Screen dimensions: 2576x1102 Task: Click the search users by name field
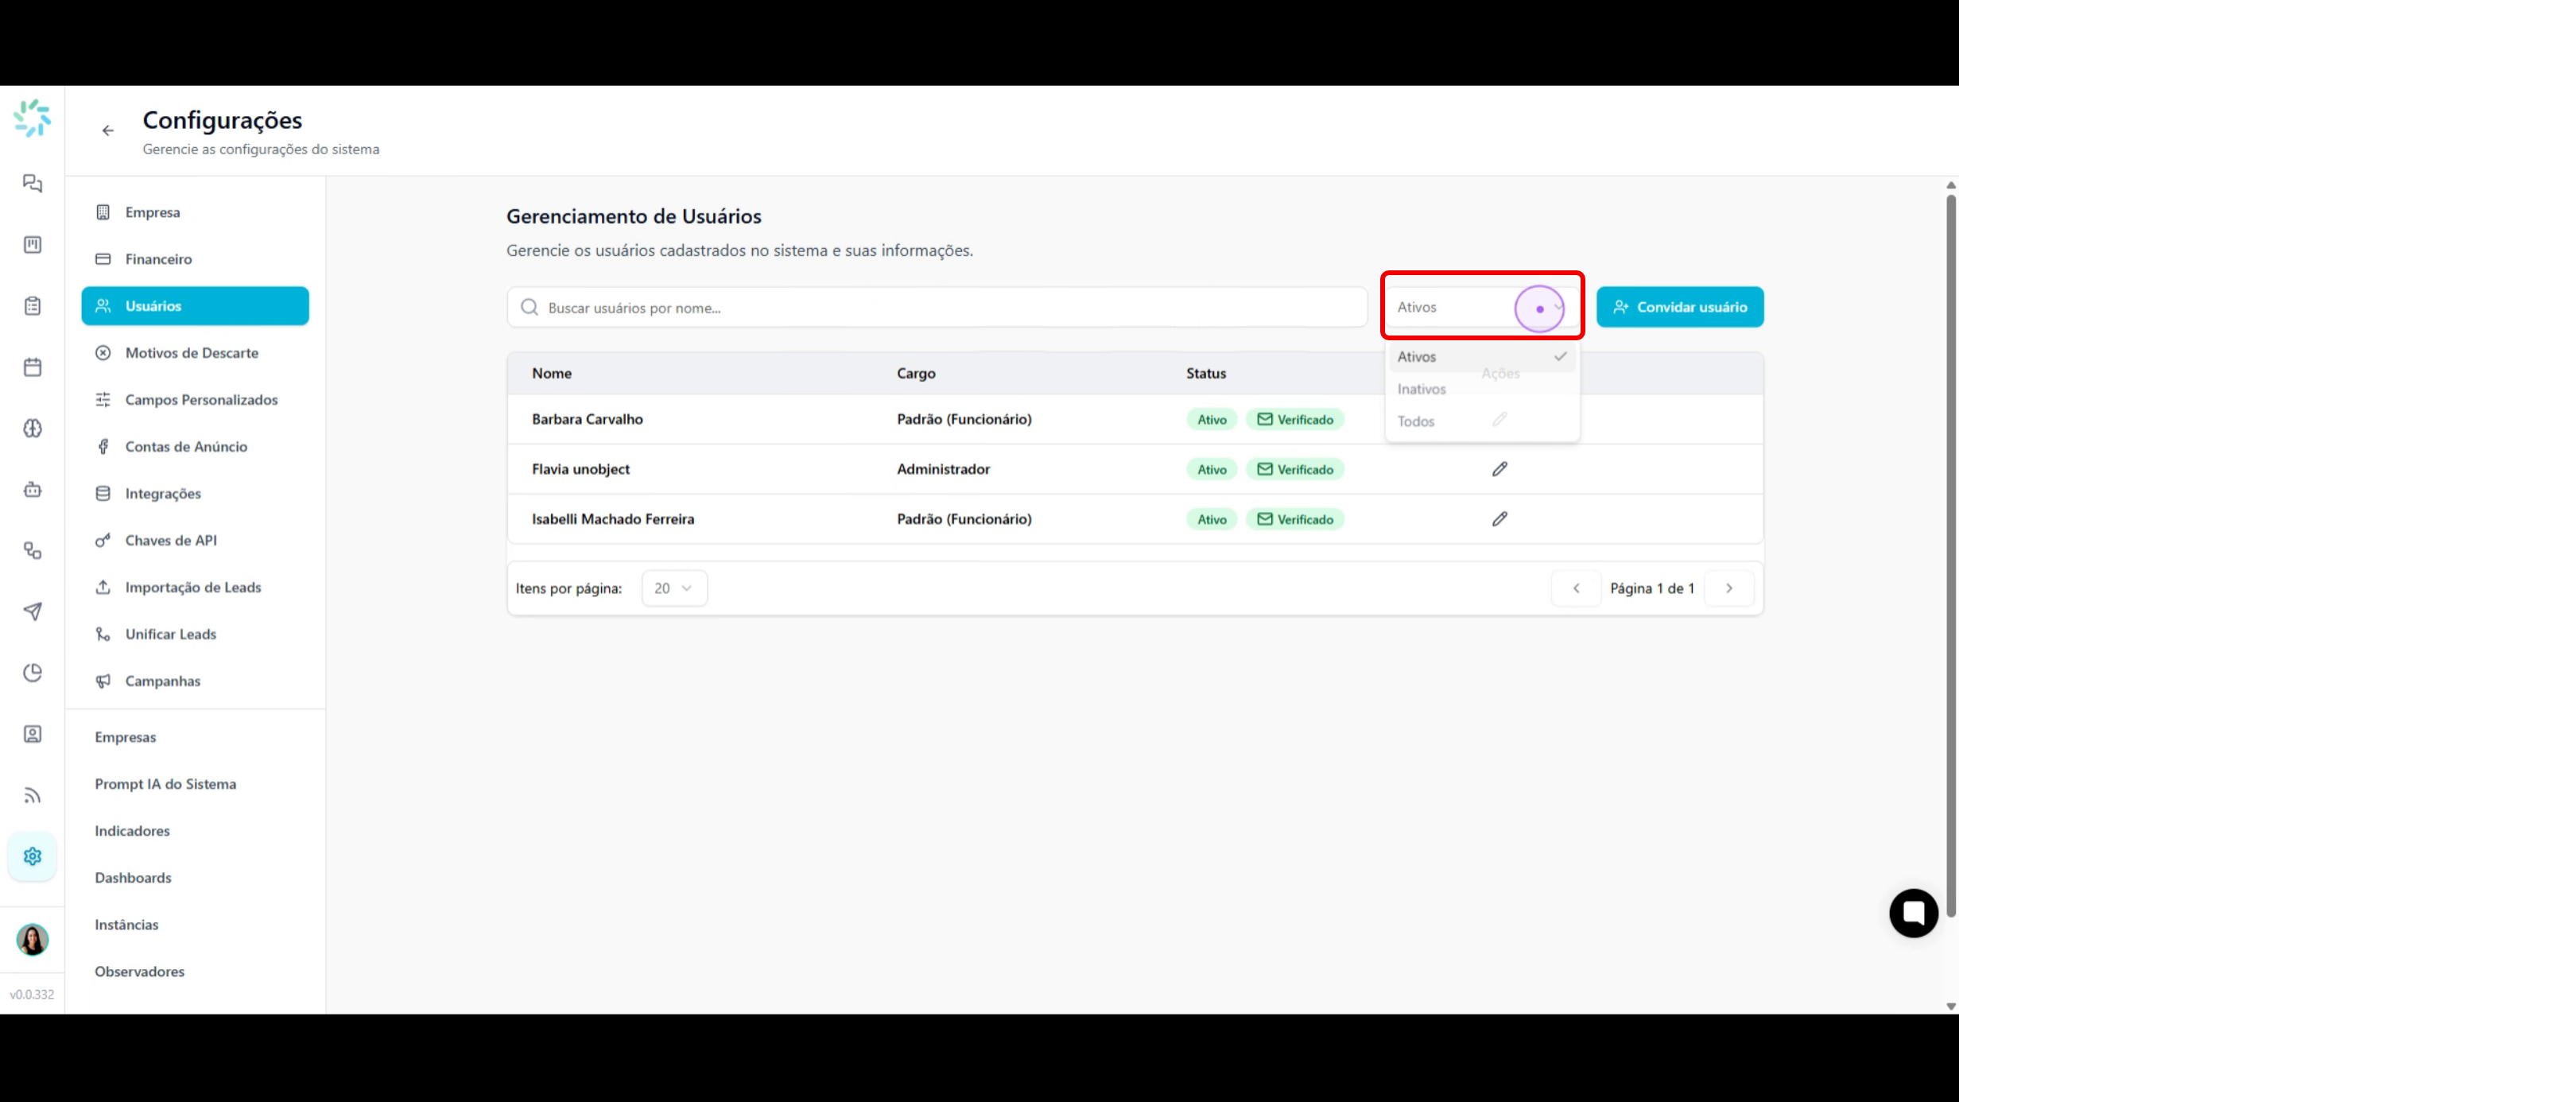[x=936, y=308]
